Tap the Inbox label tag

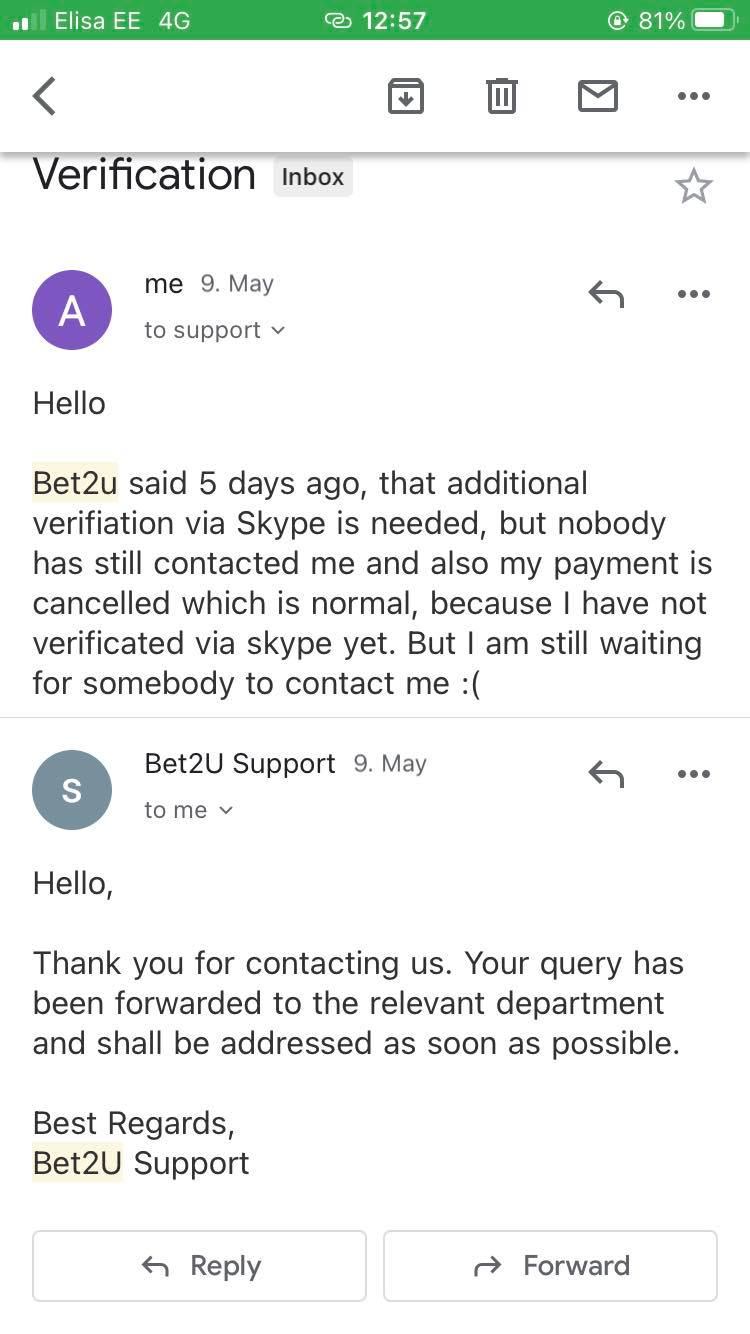[313, 177]
